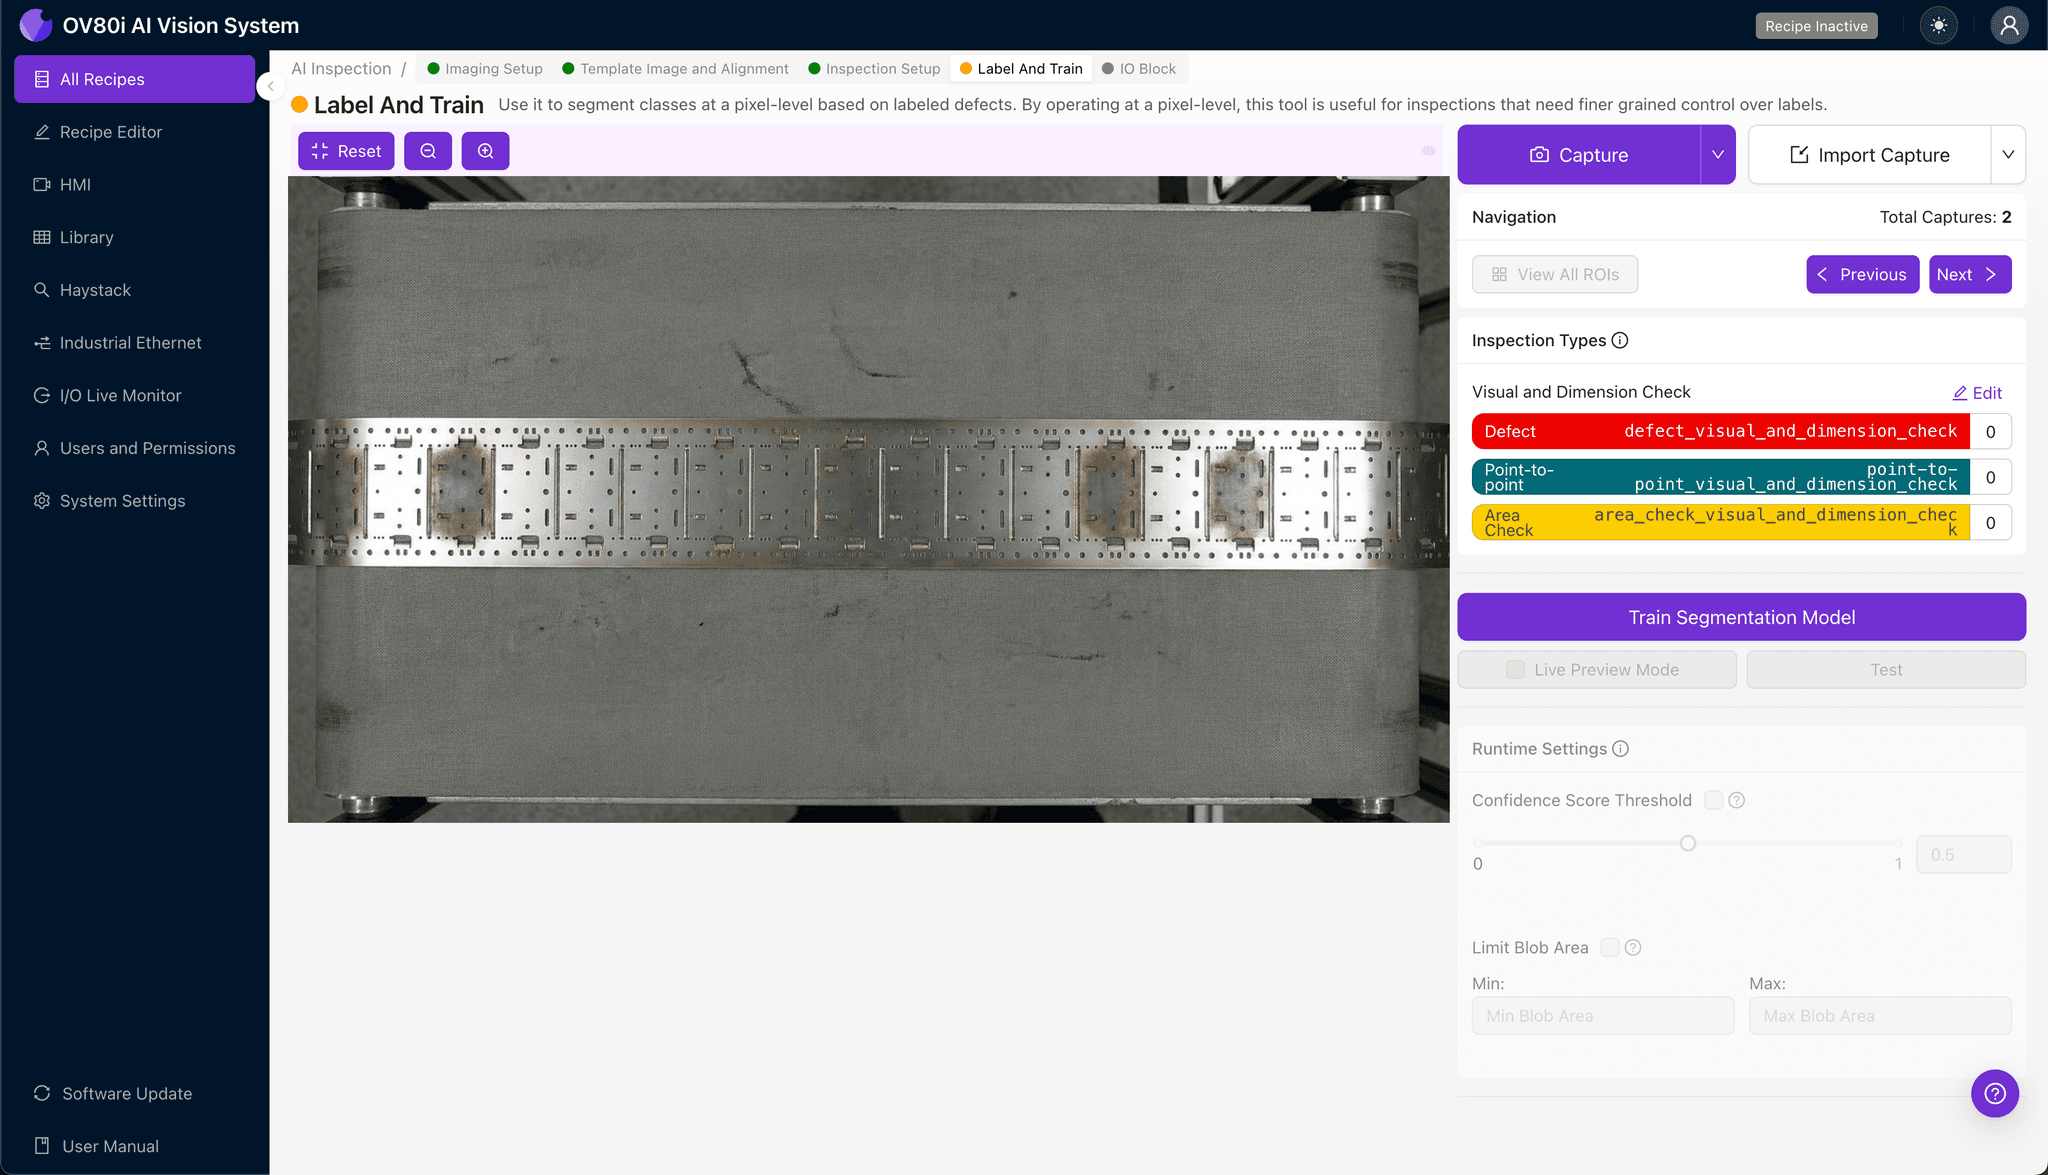This screenshot has width=2048, height=1175.
Task: Click Train Segmentation Model button
Action: coord(1741,617)
